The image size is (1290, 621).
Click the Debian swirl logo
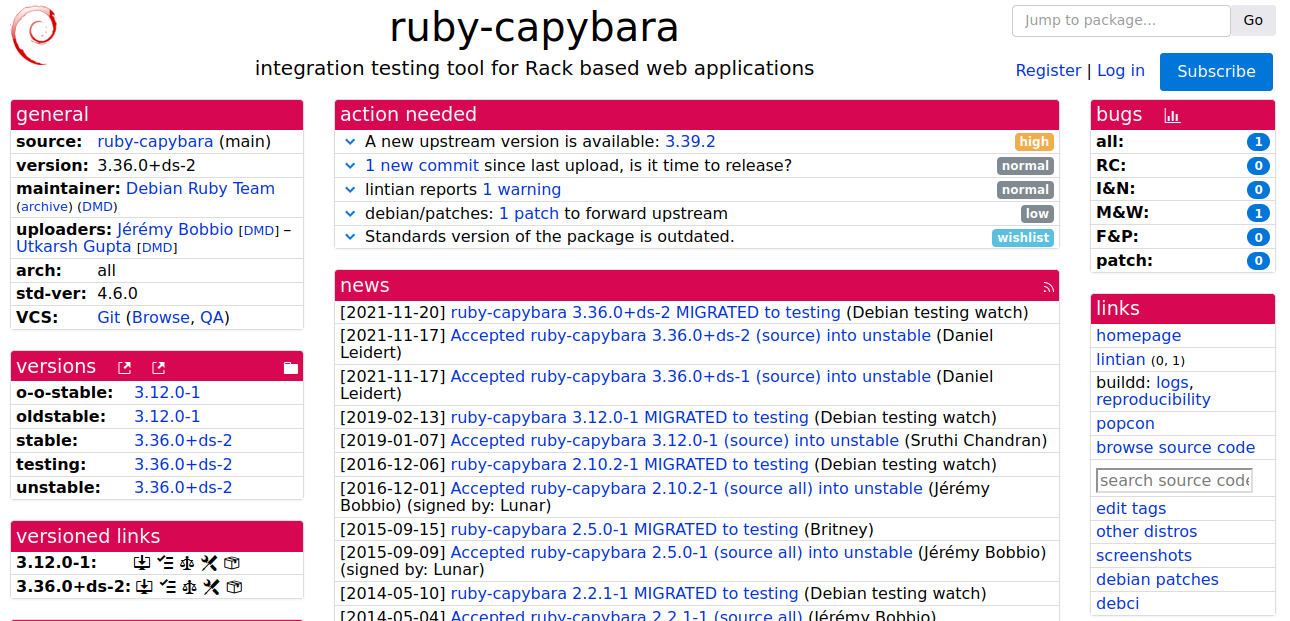point(33,35)
